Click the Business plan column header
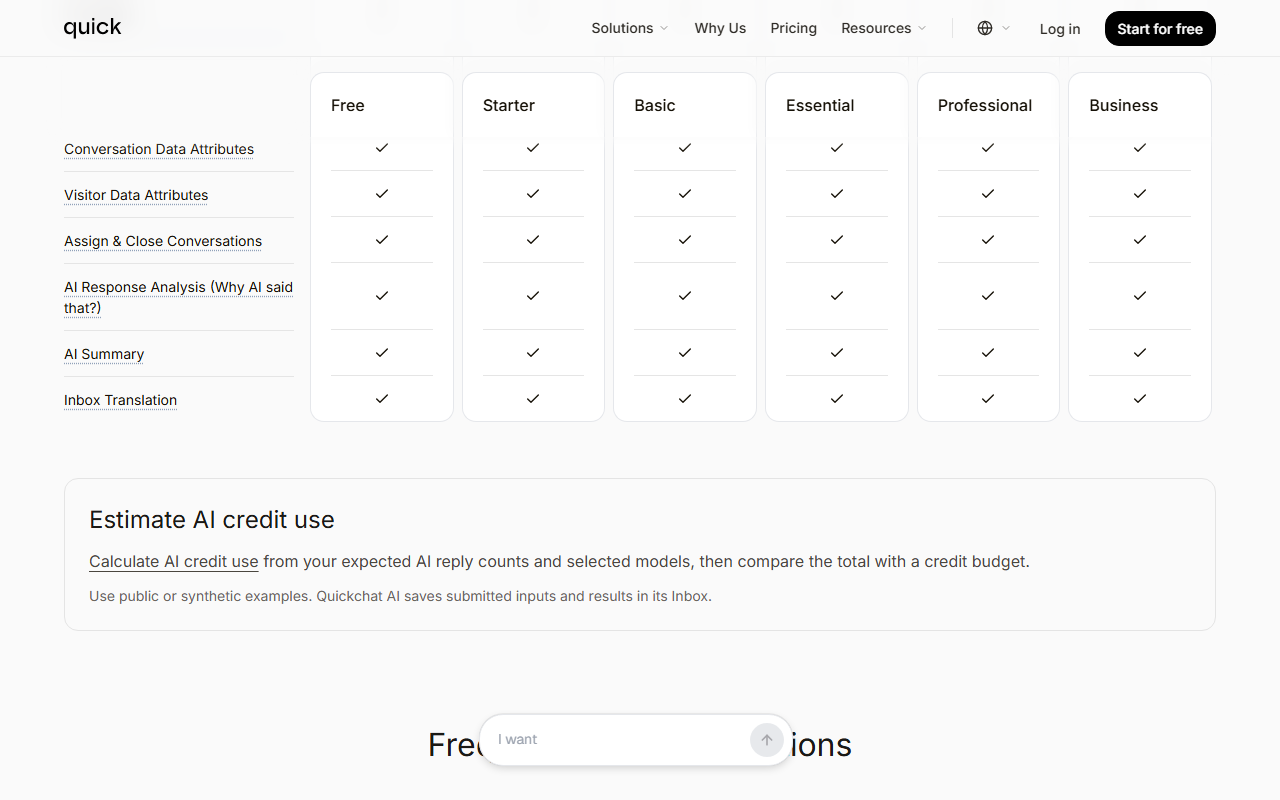Viewport: 1280px width, 800px height. (x=1123, y=105)
